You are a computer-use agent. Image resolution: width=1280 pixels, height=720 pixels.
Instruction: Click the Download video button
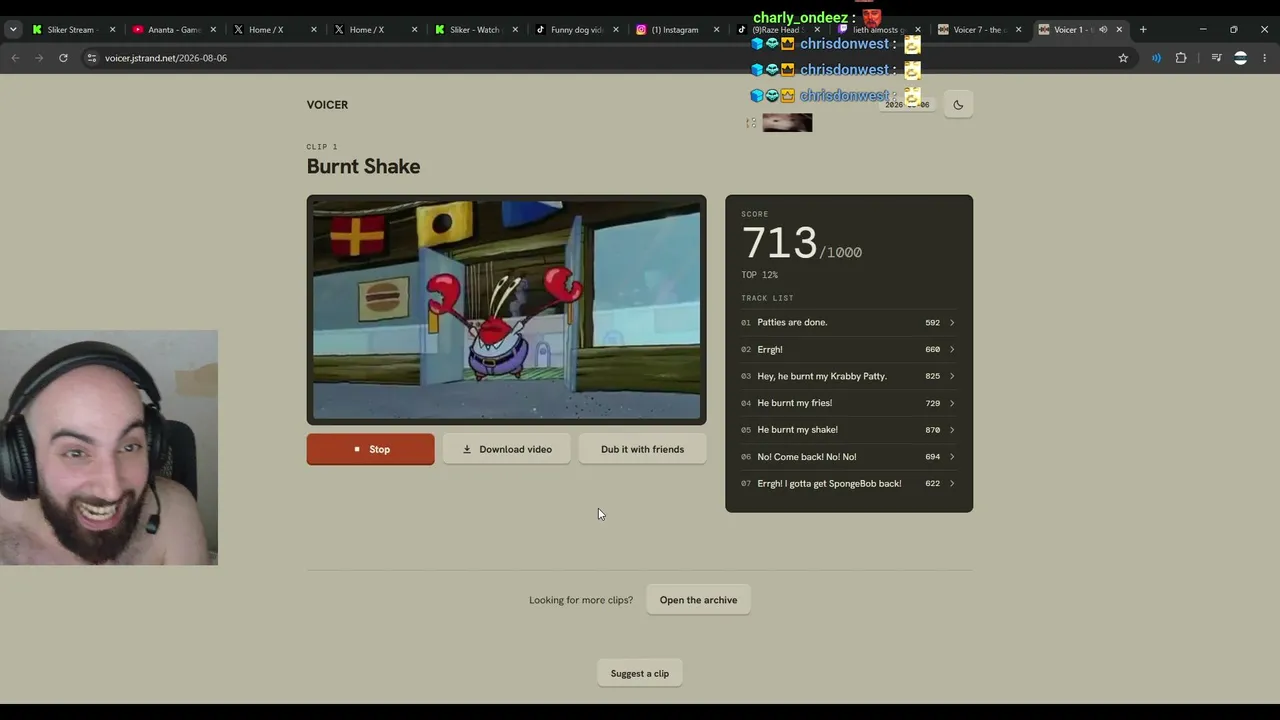[x=507, y=449]
